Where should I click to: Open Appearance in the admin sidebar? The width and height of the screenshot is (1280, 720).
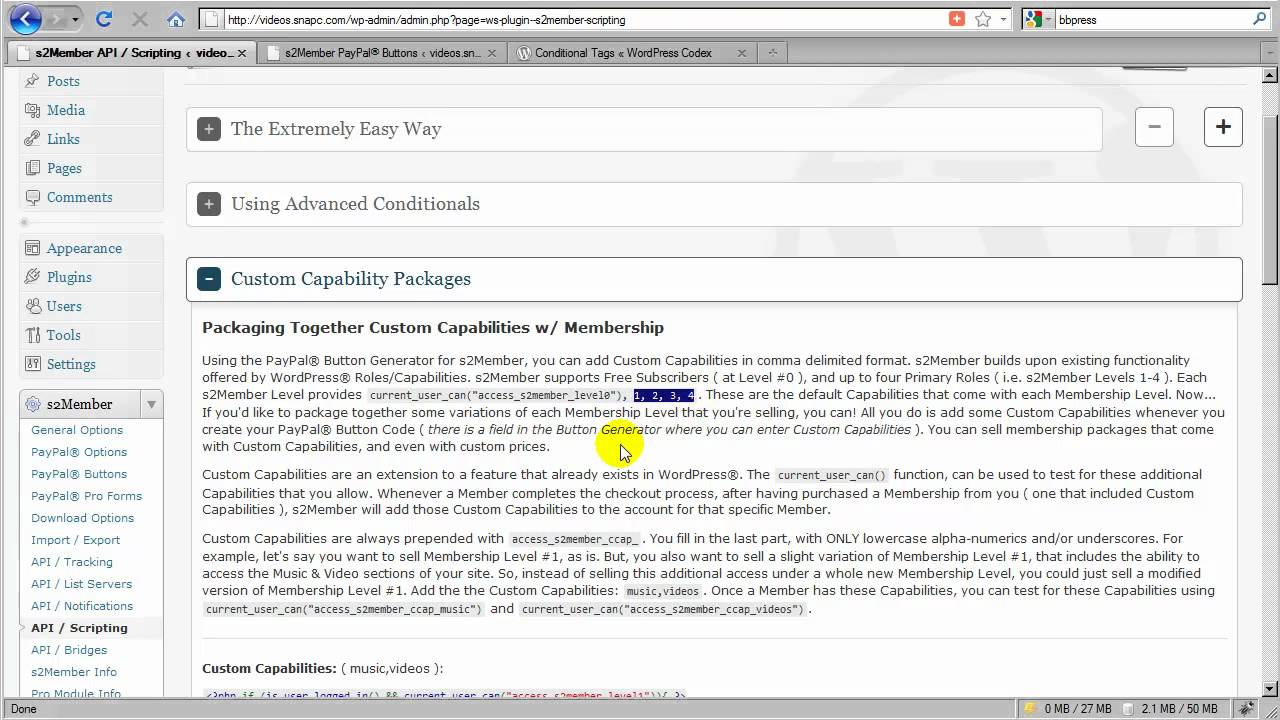[84, 248]
